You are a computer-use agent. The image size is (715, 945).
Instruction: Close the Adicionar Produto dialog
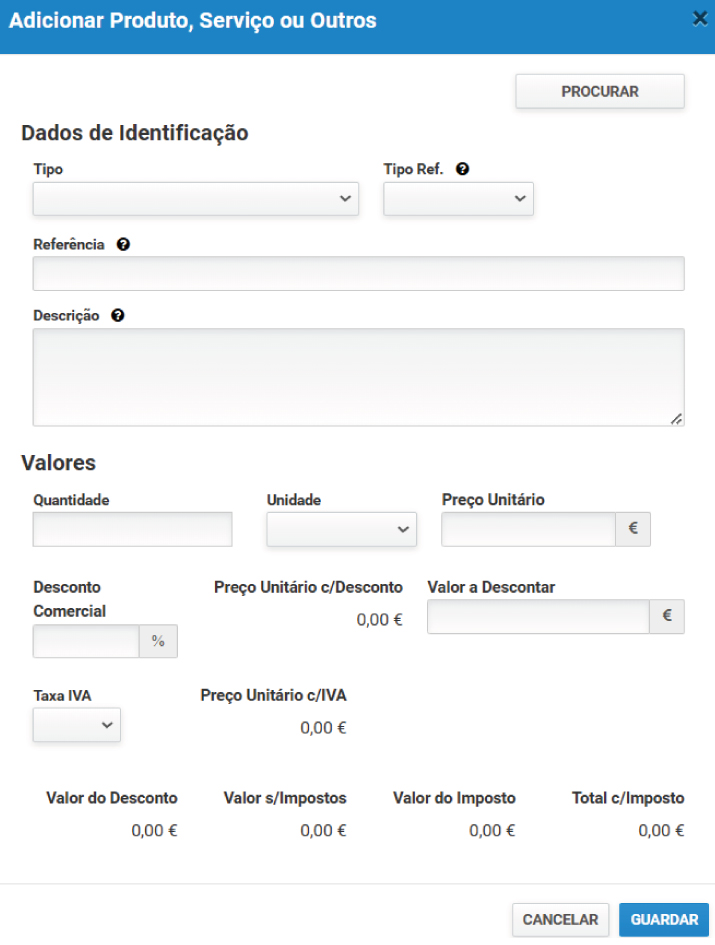[700, 19]
